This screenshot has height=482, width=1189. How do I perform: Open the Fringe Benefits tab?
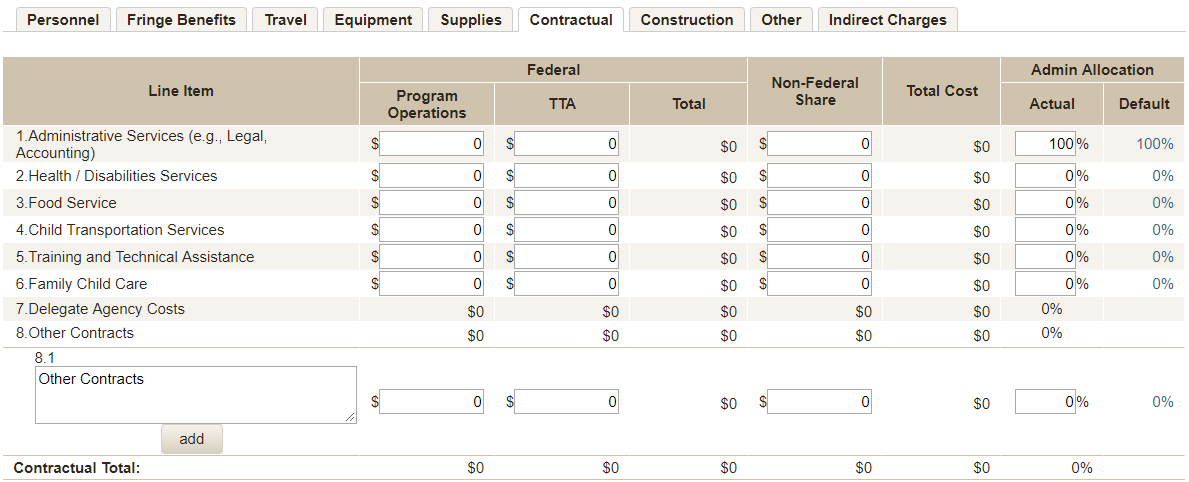tap(181, 20)
